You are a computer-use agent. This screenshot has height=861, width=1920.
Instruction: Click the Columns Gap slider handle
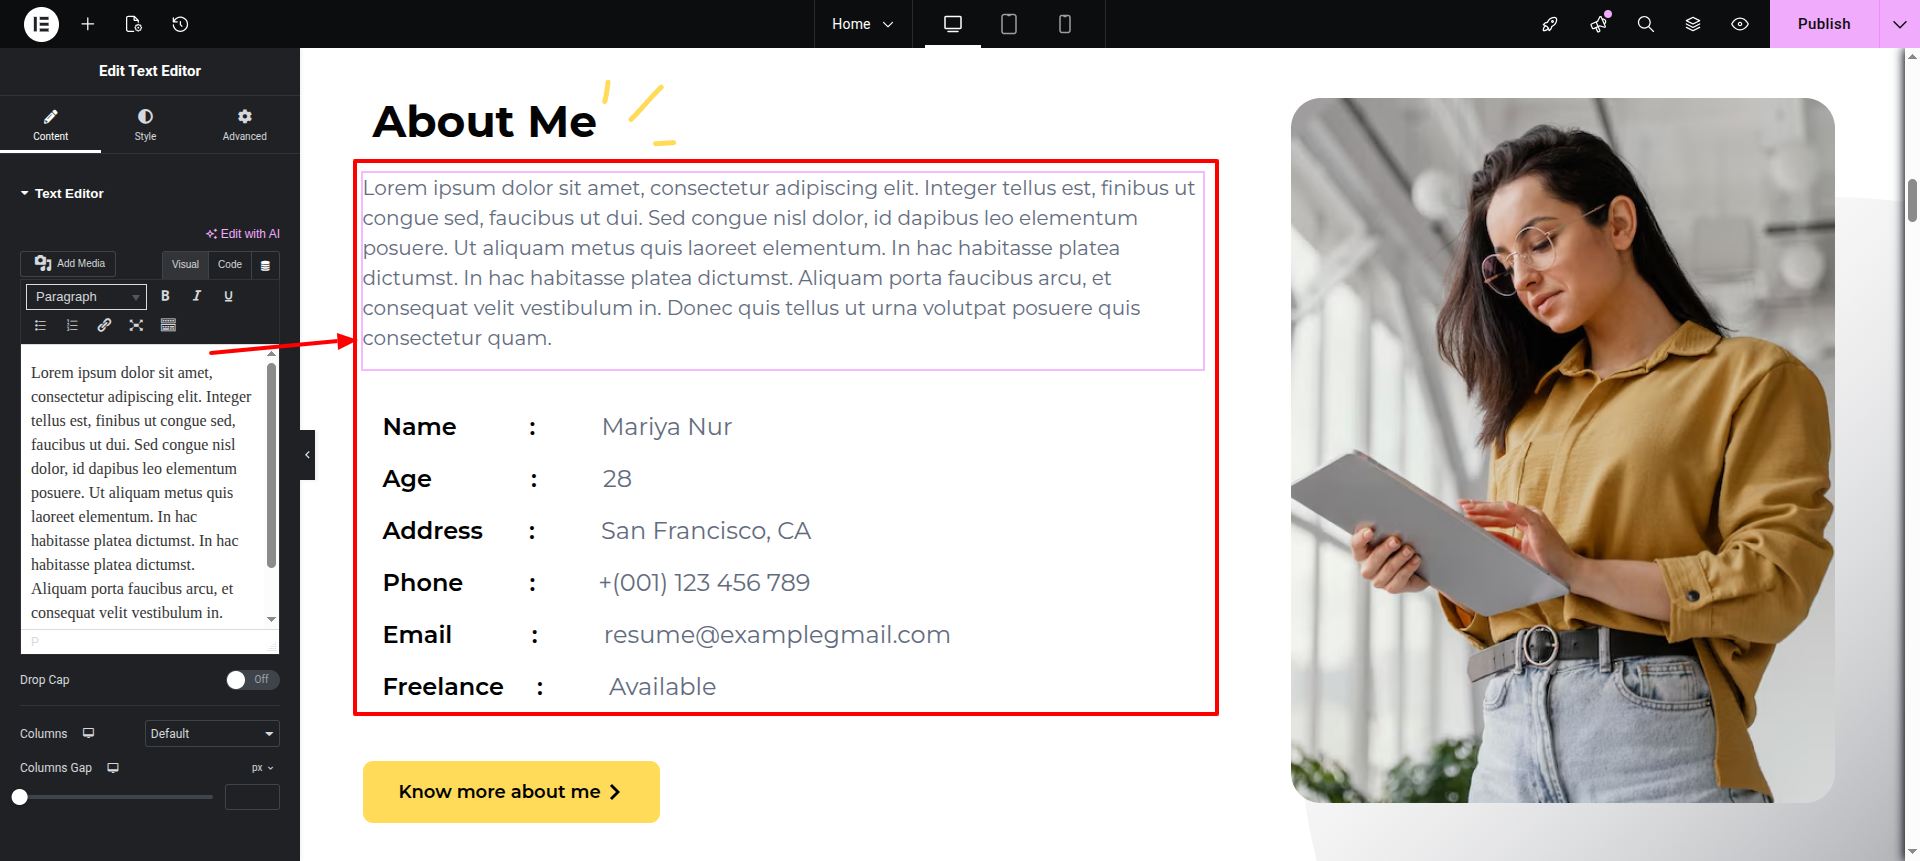20,797
